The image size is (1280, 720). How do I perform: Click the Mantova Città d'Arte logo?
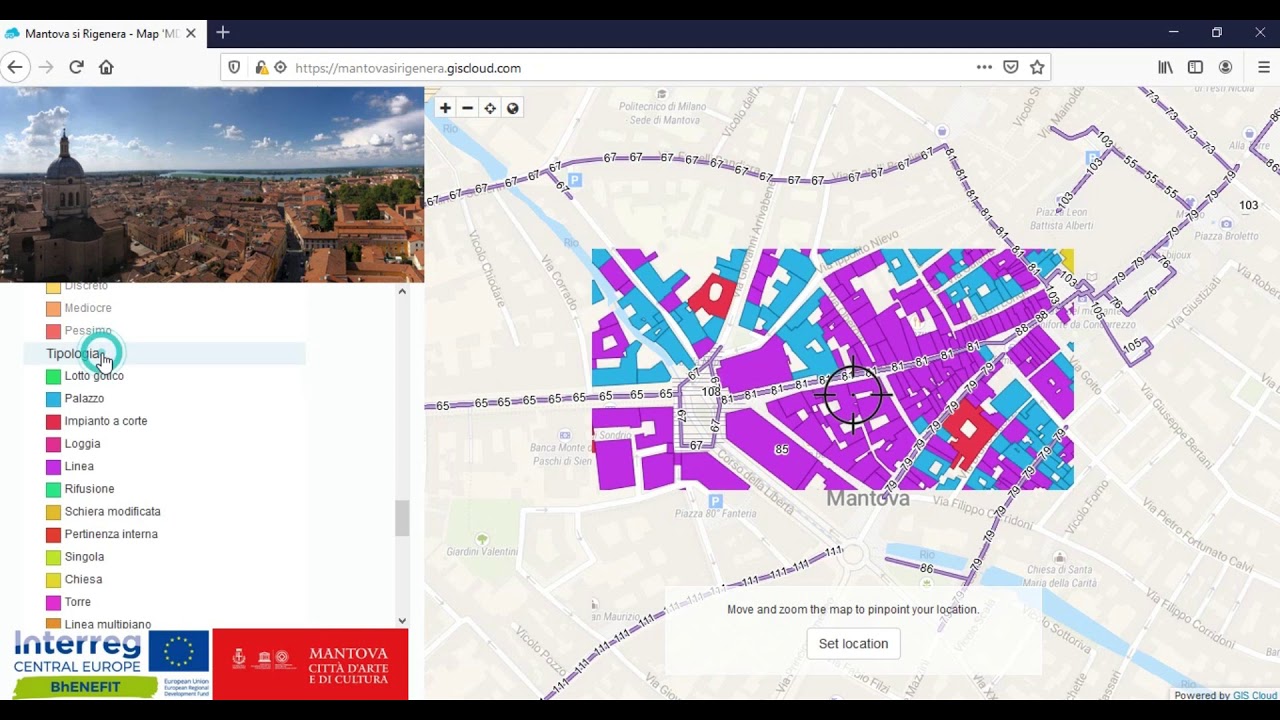[x=310, y=664]
